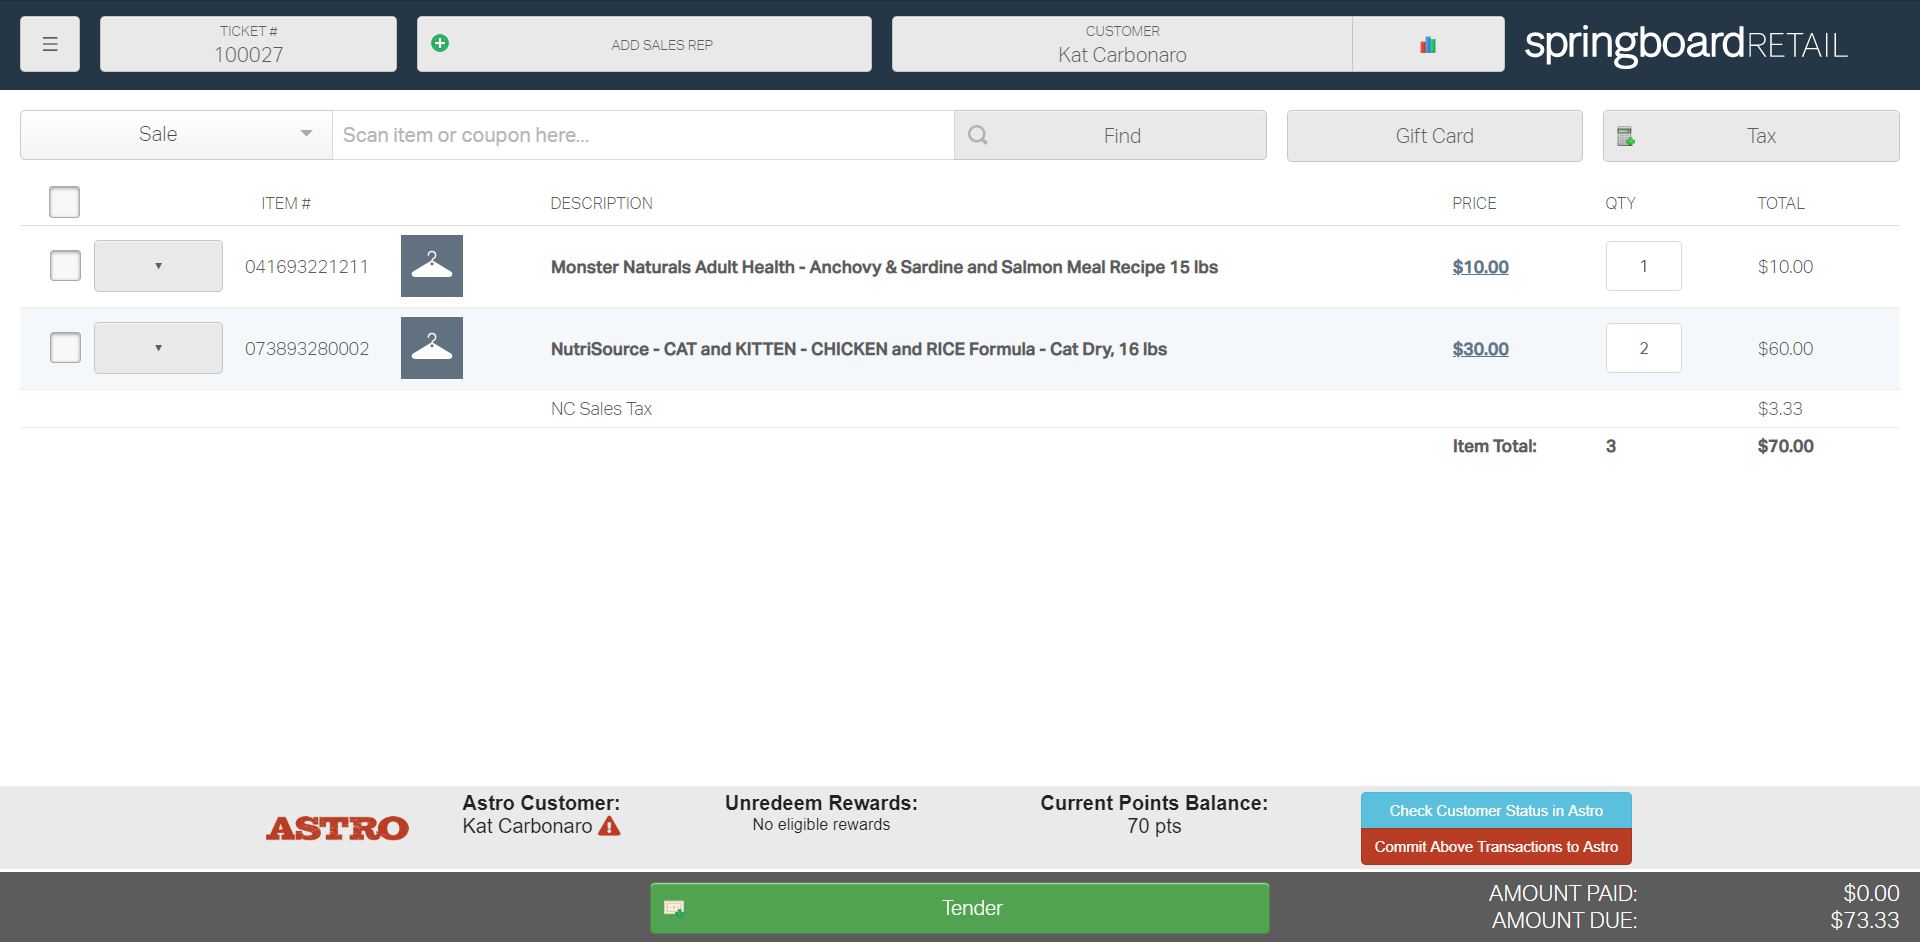Screen dimensions: 1920x942
Task: Click the $73.33 amount due value
Action: (1865, 920)
